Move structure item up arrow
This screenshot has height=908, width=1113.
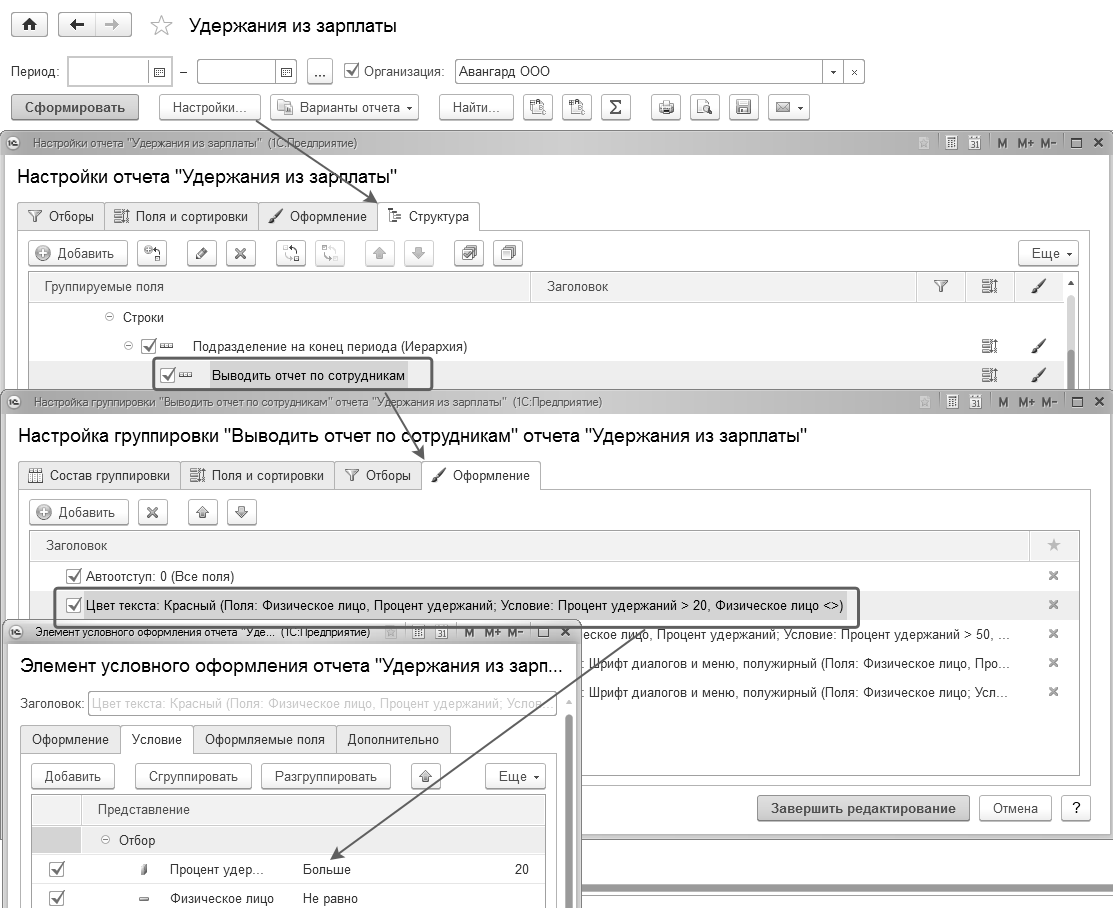(380, 253)
